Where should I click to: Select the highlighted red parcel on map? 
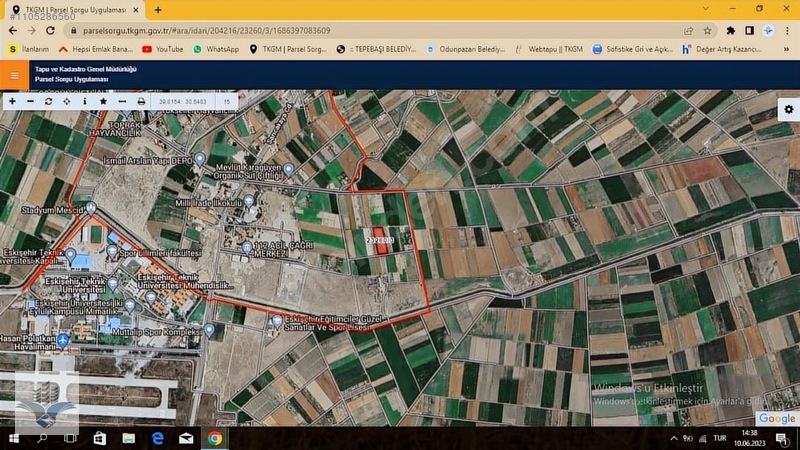[380, 241]
